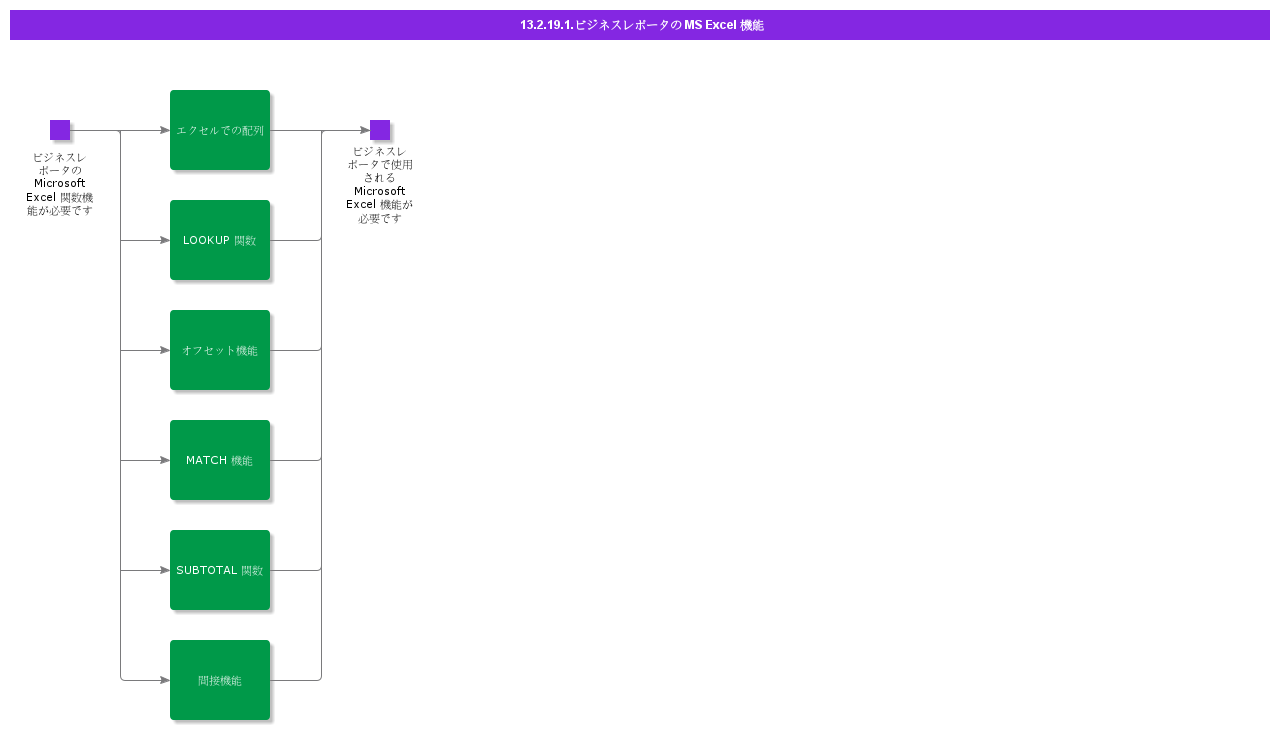Screen dimensions: 1280x730
Task: Click arrowhead entering LOOKUP 関数 box
Action: click(x=165, y=240)
